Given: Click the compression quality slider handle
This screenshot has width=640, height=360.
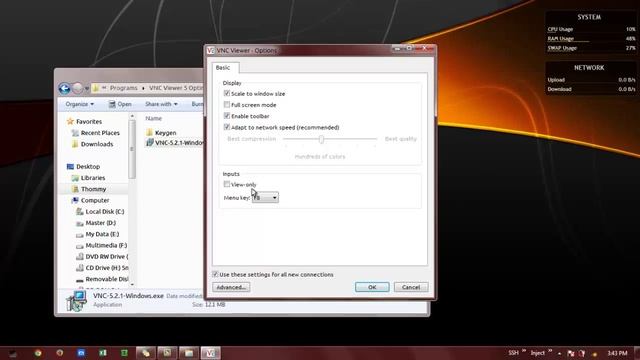Looking at the screenshot, I should [x=322, y=139].
